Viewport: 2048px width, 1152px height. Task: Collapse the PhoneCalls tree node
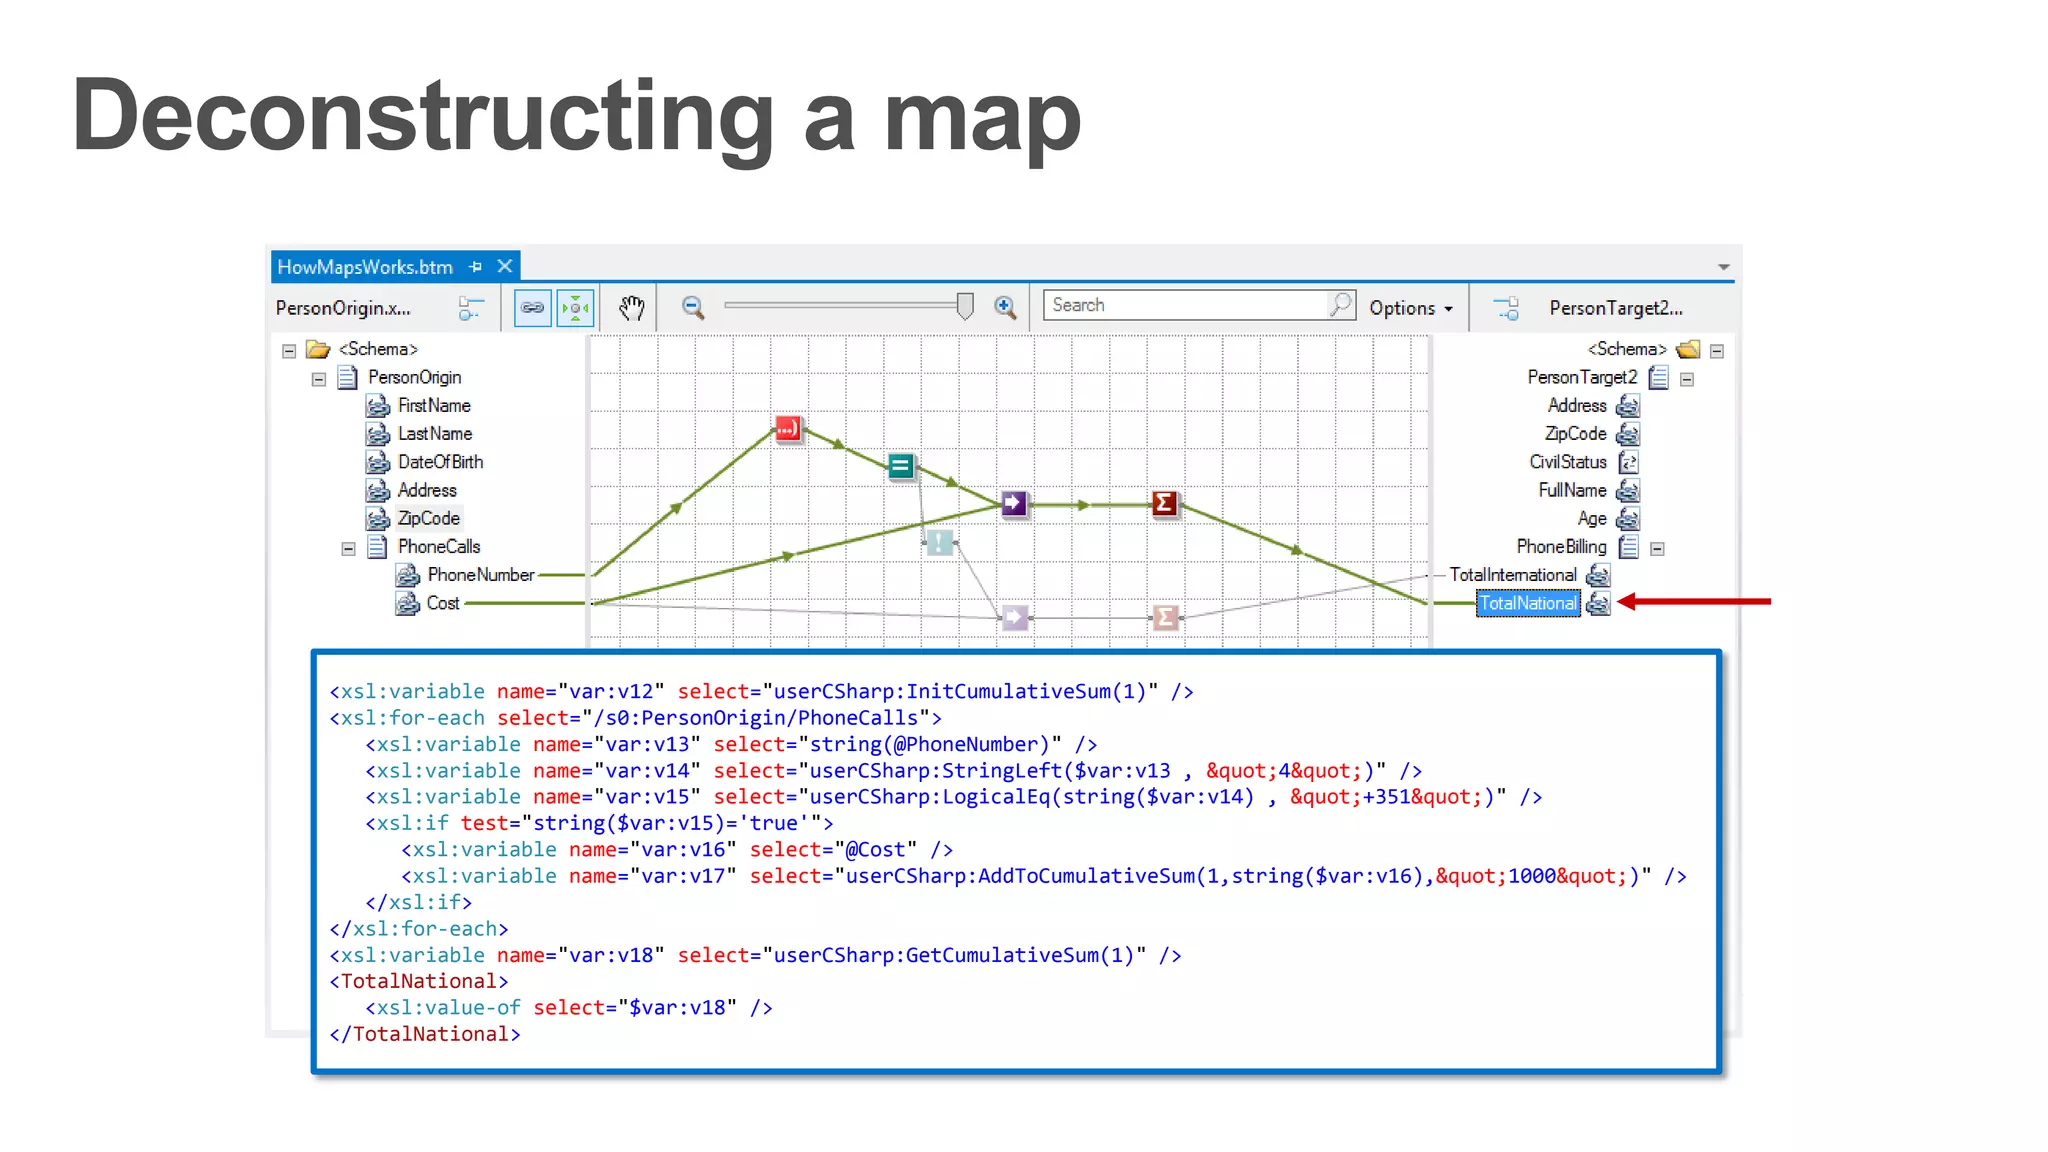[348, 548]
